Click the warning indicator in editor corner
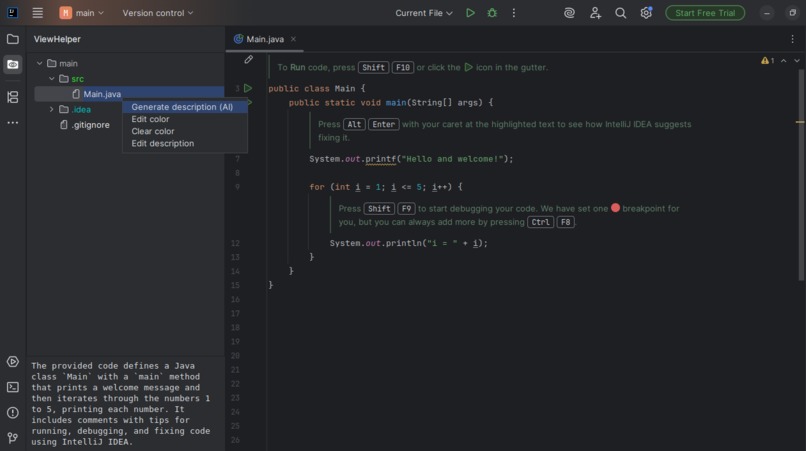Viewport: 806px width, 451px height. click(x=767, y=61)
